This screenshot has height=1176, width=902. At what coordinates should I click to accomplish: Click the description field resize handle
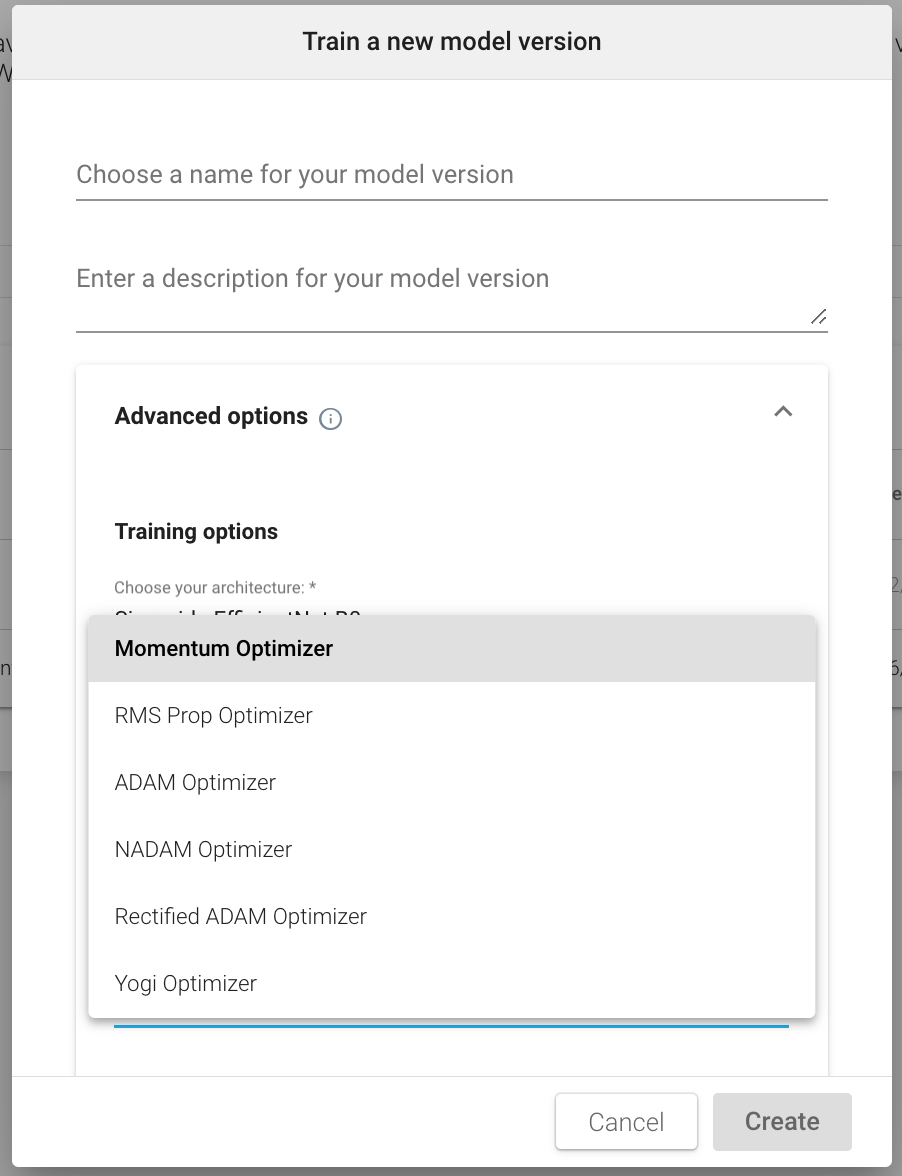(x=818, y=316)
